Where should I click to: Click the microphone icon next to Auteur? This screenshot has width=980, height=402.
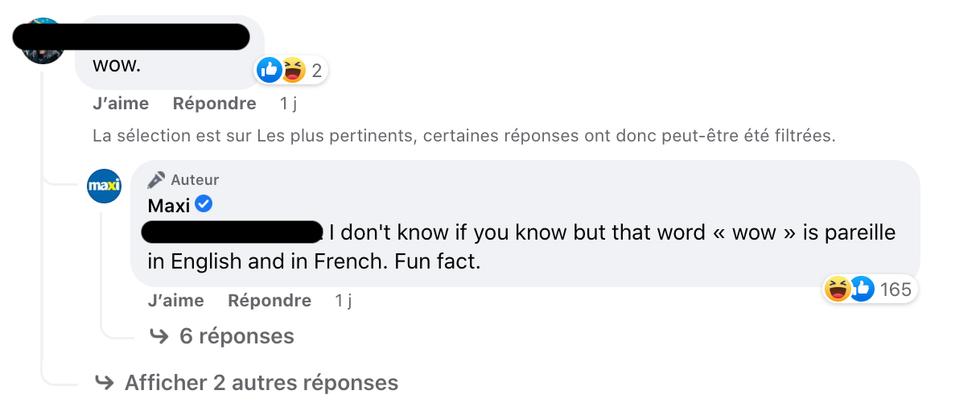coord(156,180)
